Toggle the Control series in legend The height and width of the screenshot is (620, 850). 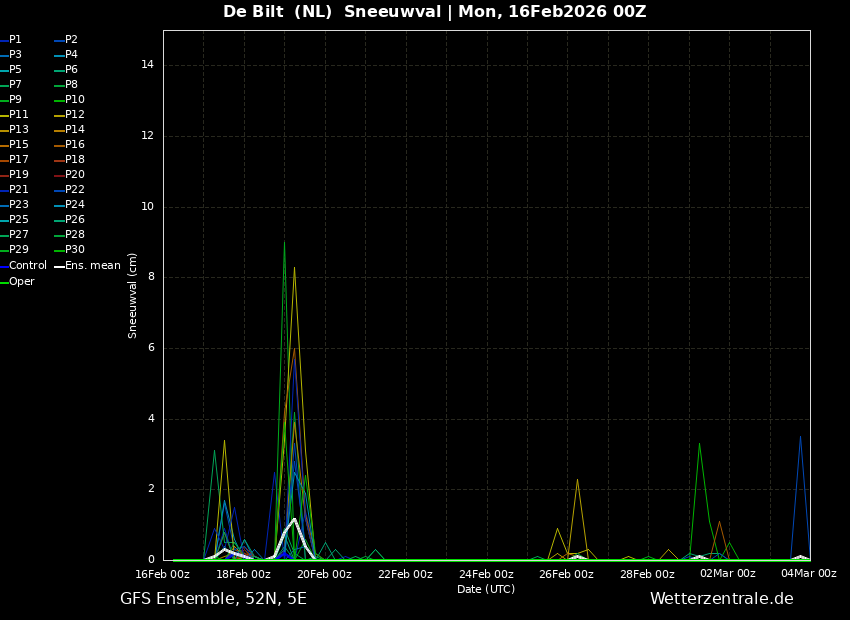(27, 266)
